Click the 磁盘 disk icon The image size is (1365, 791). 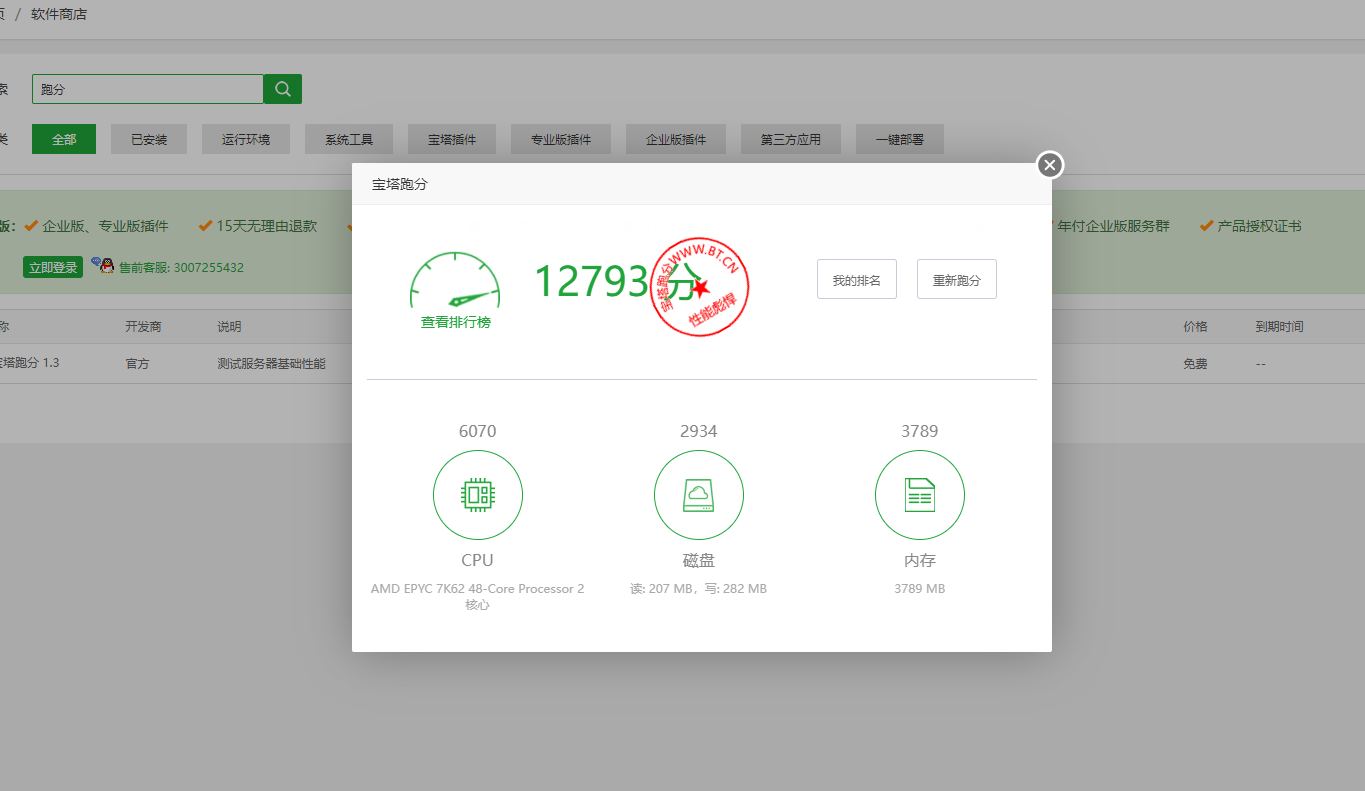tap(698, 494)
